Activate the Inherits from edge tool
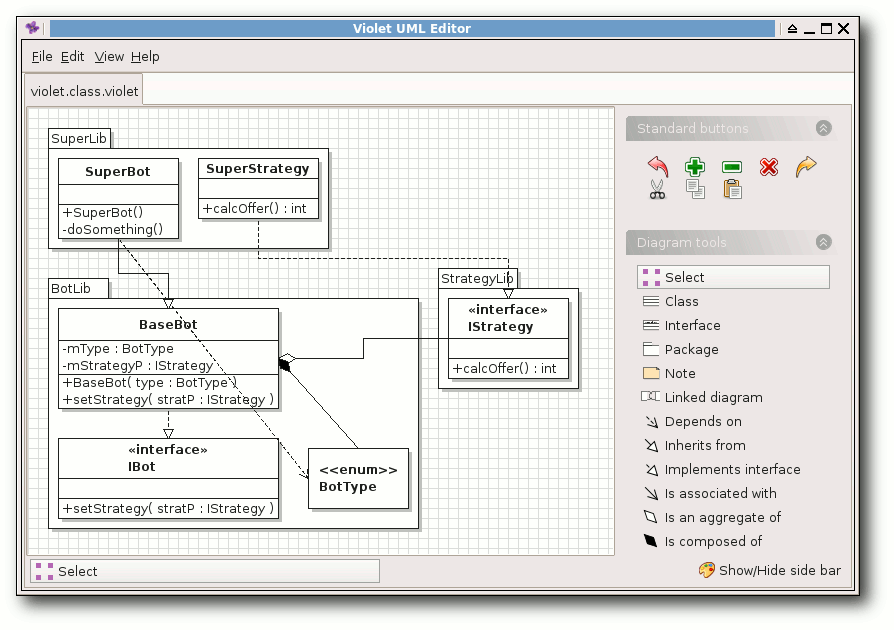 [x=694, y=445]
